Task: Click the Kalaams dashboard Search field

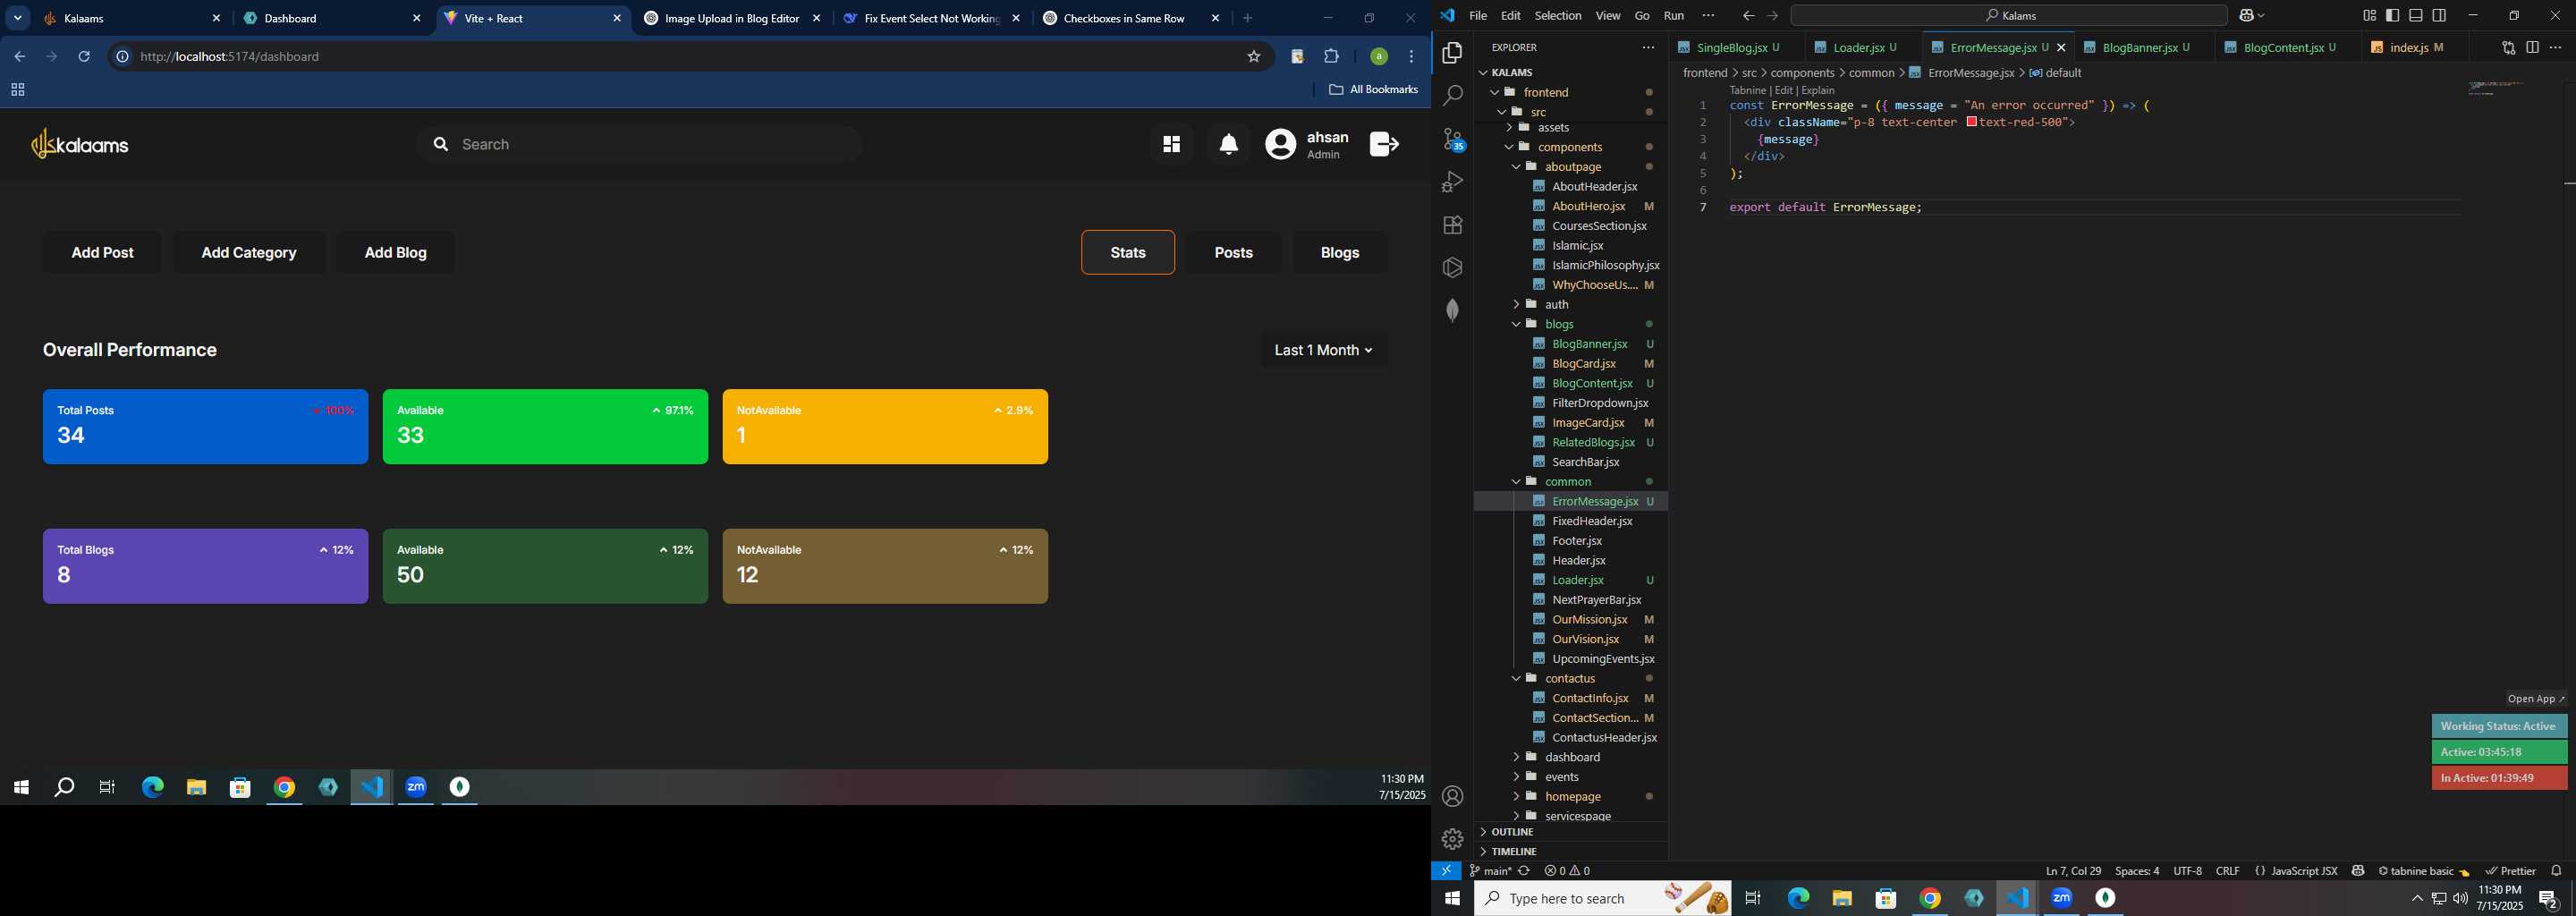Action: (639, 145)
